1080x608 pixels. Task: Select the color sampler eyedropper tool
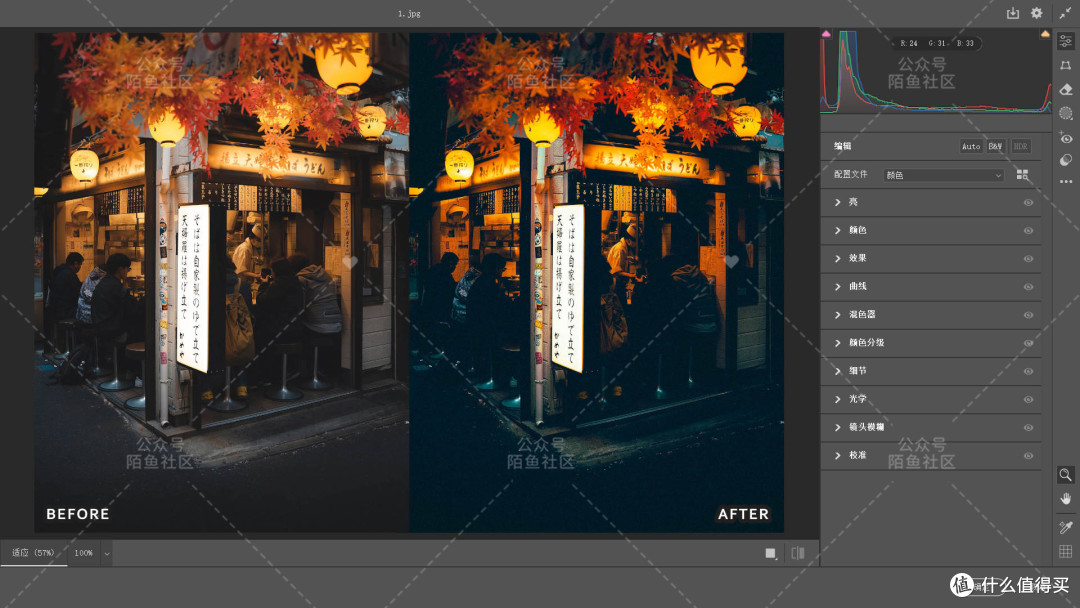pos(1066,527)
